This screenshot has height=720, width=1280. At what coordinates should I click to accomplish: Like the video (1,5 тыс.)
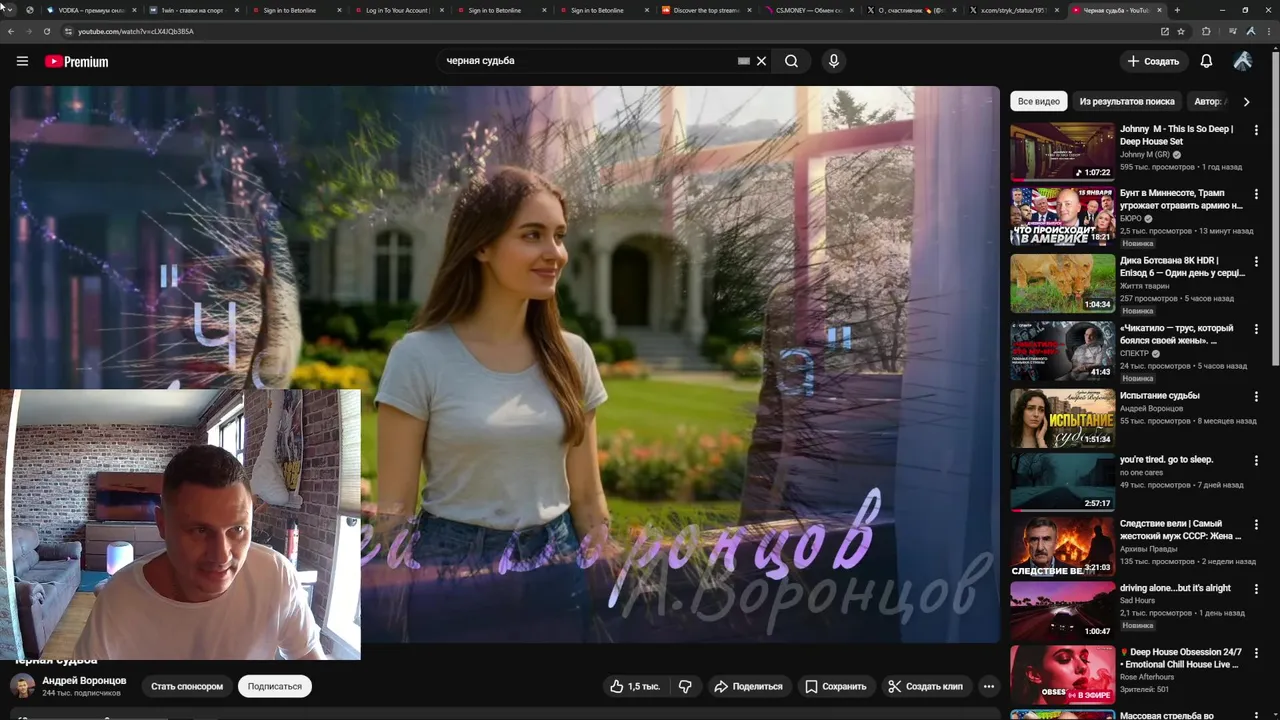634,686
